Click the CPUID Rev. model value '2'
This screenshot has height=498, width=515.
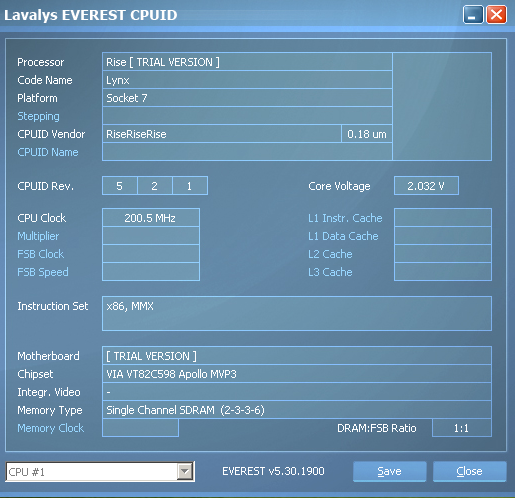pyautogui.click(x=155, y=186)
